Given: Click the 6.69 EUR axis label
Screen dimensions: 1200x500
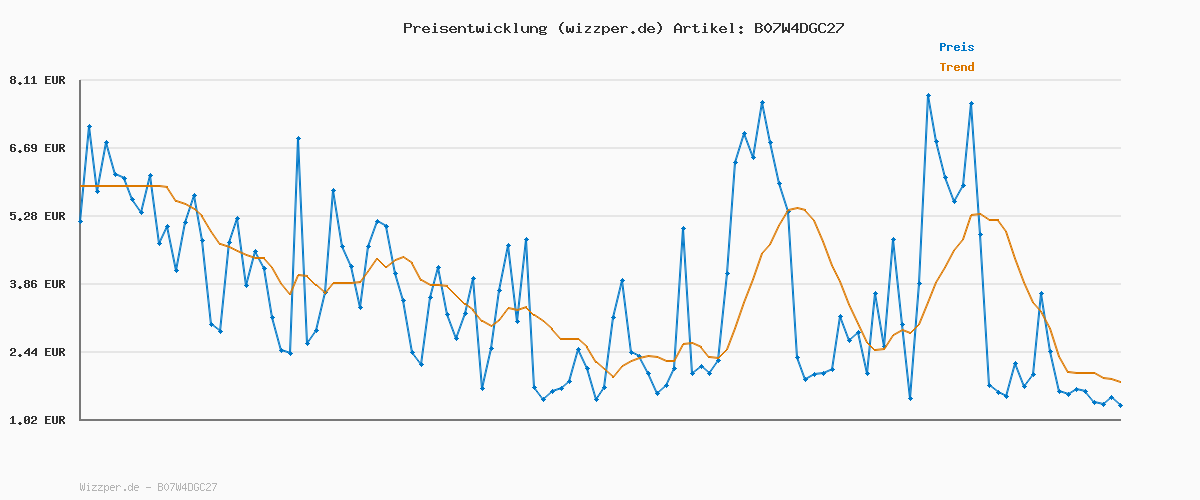Looking at the screenshot, I should [37, 148].
